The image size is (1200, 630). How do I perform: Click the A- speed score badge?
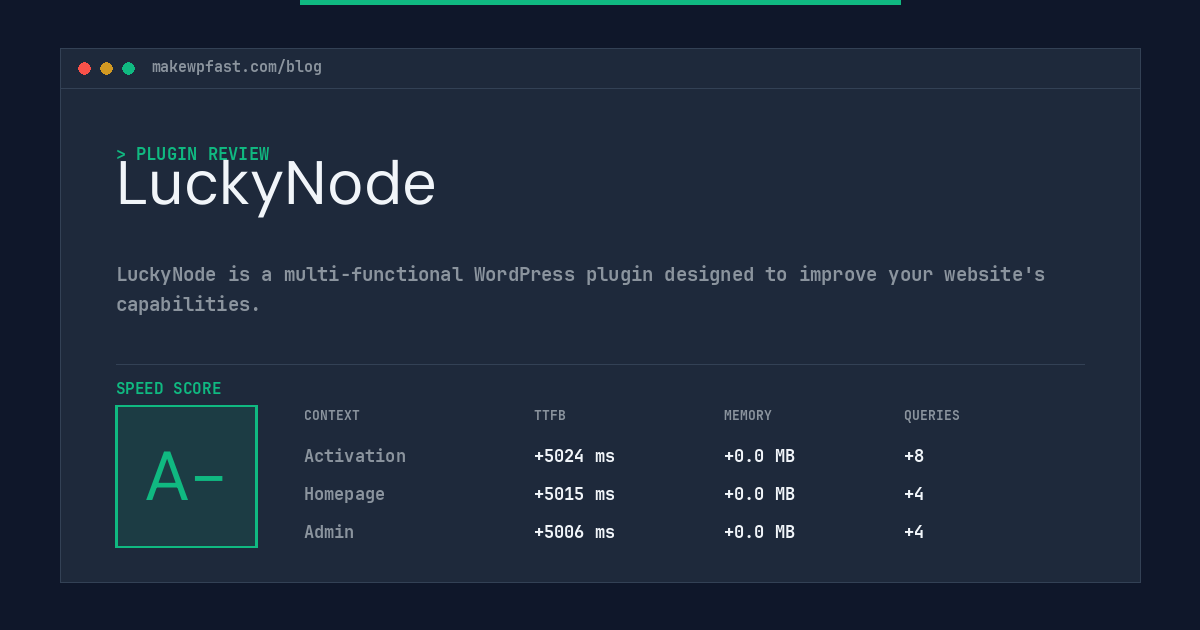[x=186, y=476]
